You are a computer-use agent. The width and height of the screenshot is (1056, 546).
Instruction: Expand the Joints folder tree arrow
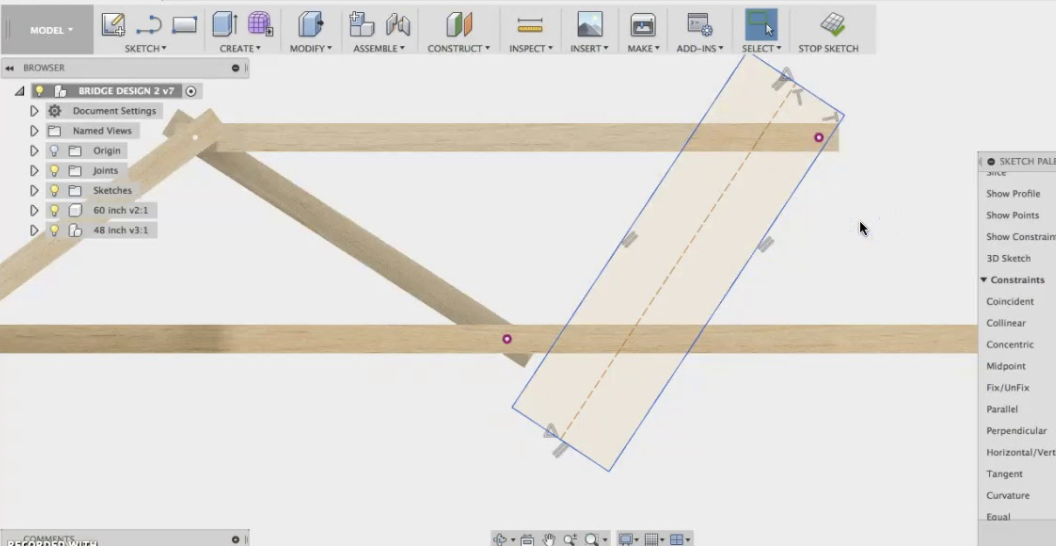point(34,171)
